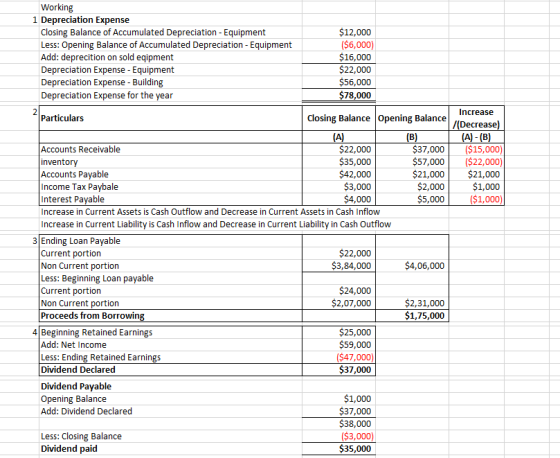Click 'Depreciation Expense - Building' label

tap(102, 83)
